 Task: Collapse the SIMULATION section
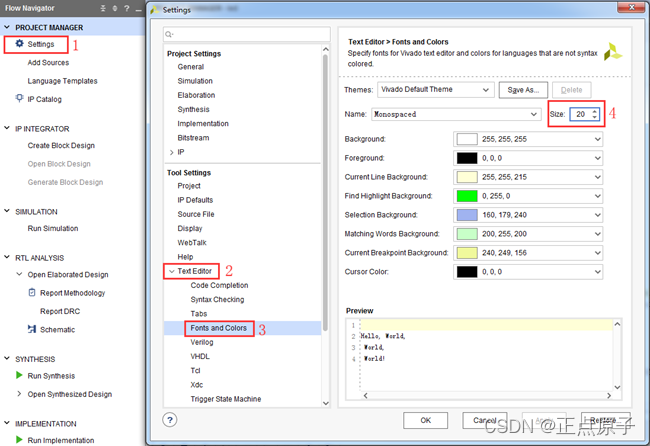[7, 211]
